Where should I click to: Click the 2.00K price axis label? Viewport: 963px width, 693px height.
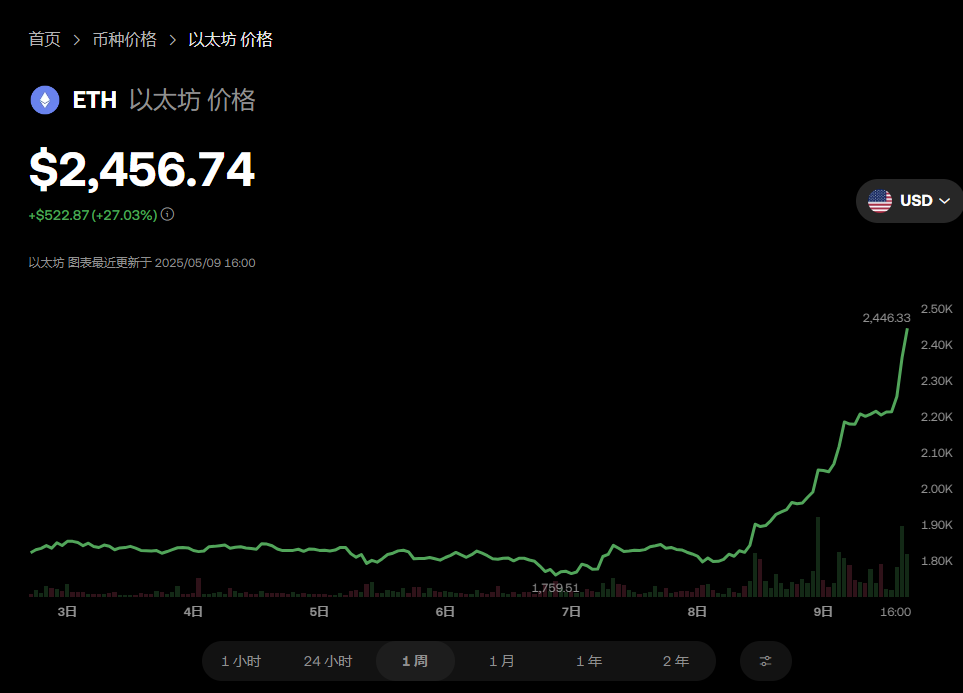click(937, 489)
